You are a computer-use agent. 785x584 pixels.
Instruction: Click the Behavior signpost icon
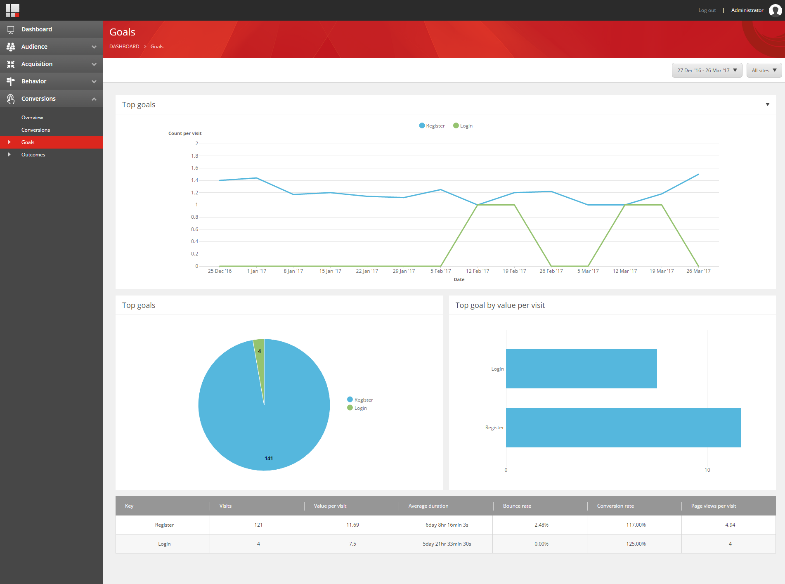[x=11, y=81]
